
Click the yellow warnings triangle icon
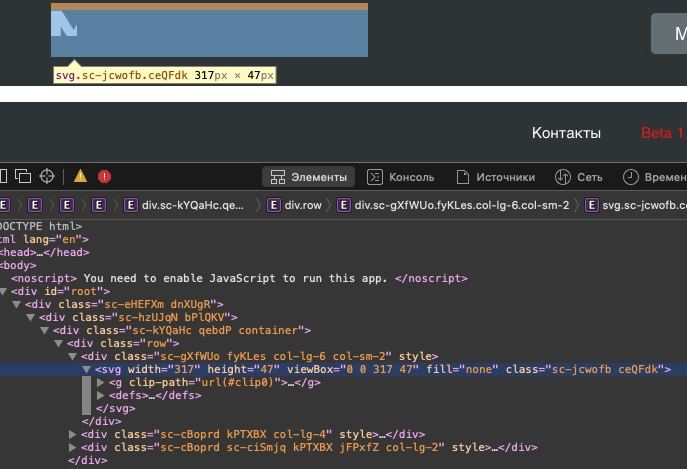click(x=80, y=177)
